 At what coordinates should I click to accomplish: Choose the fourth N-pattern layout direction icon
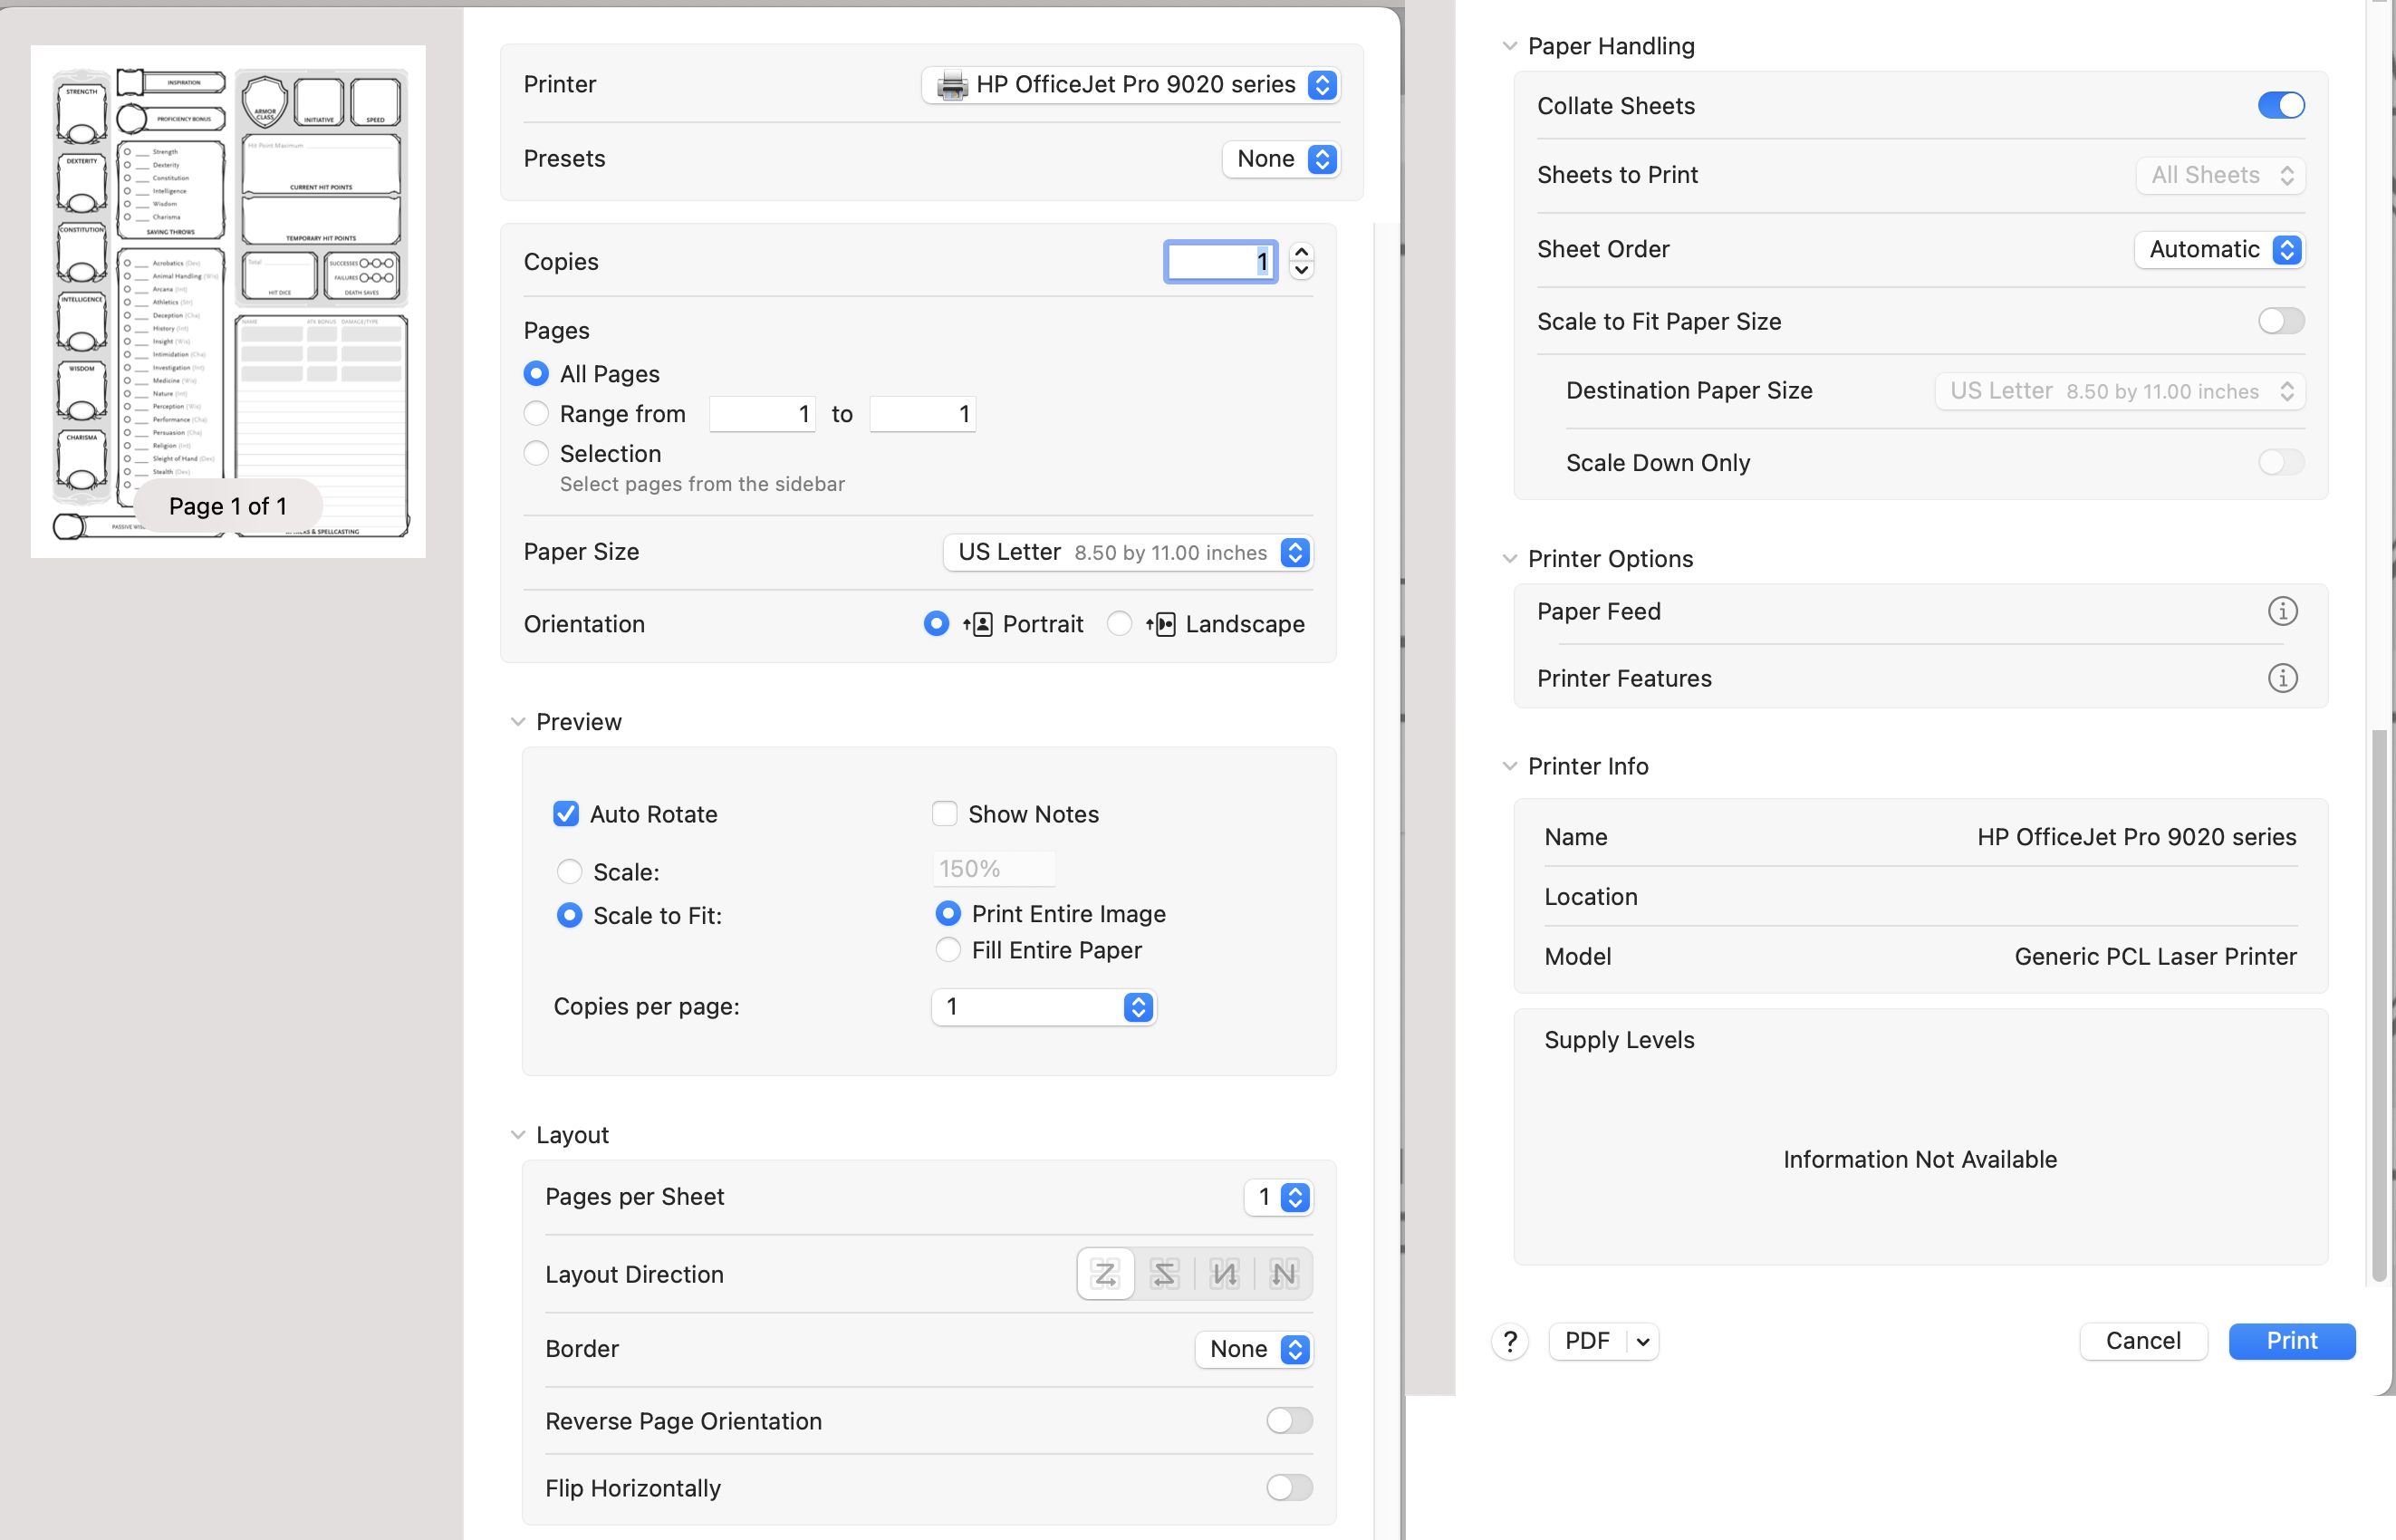pyautogui.click(x=1283, y=1274)
